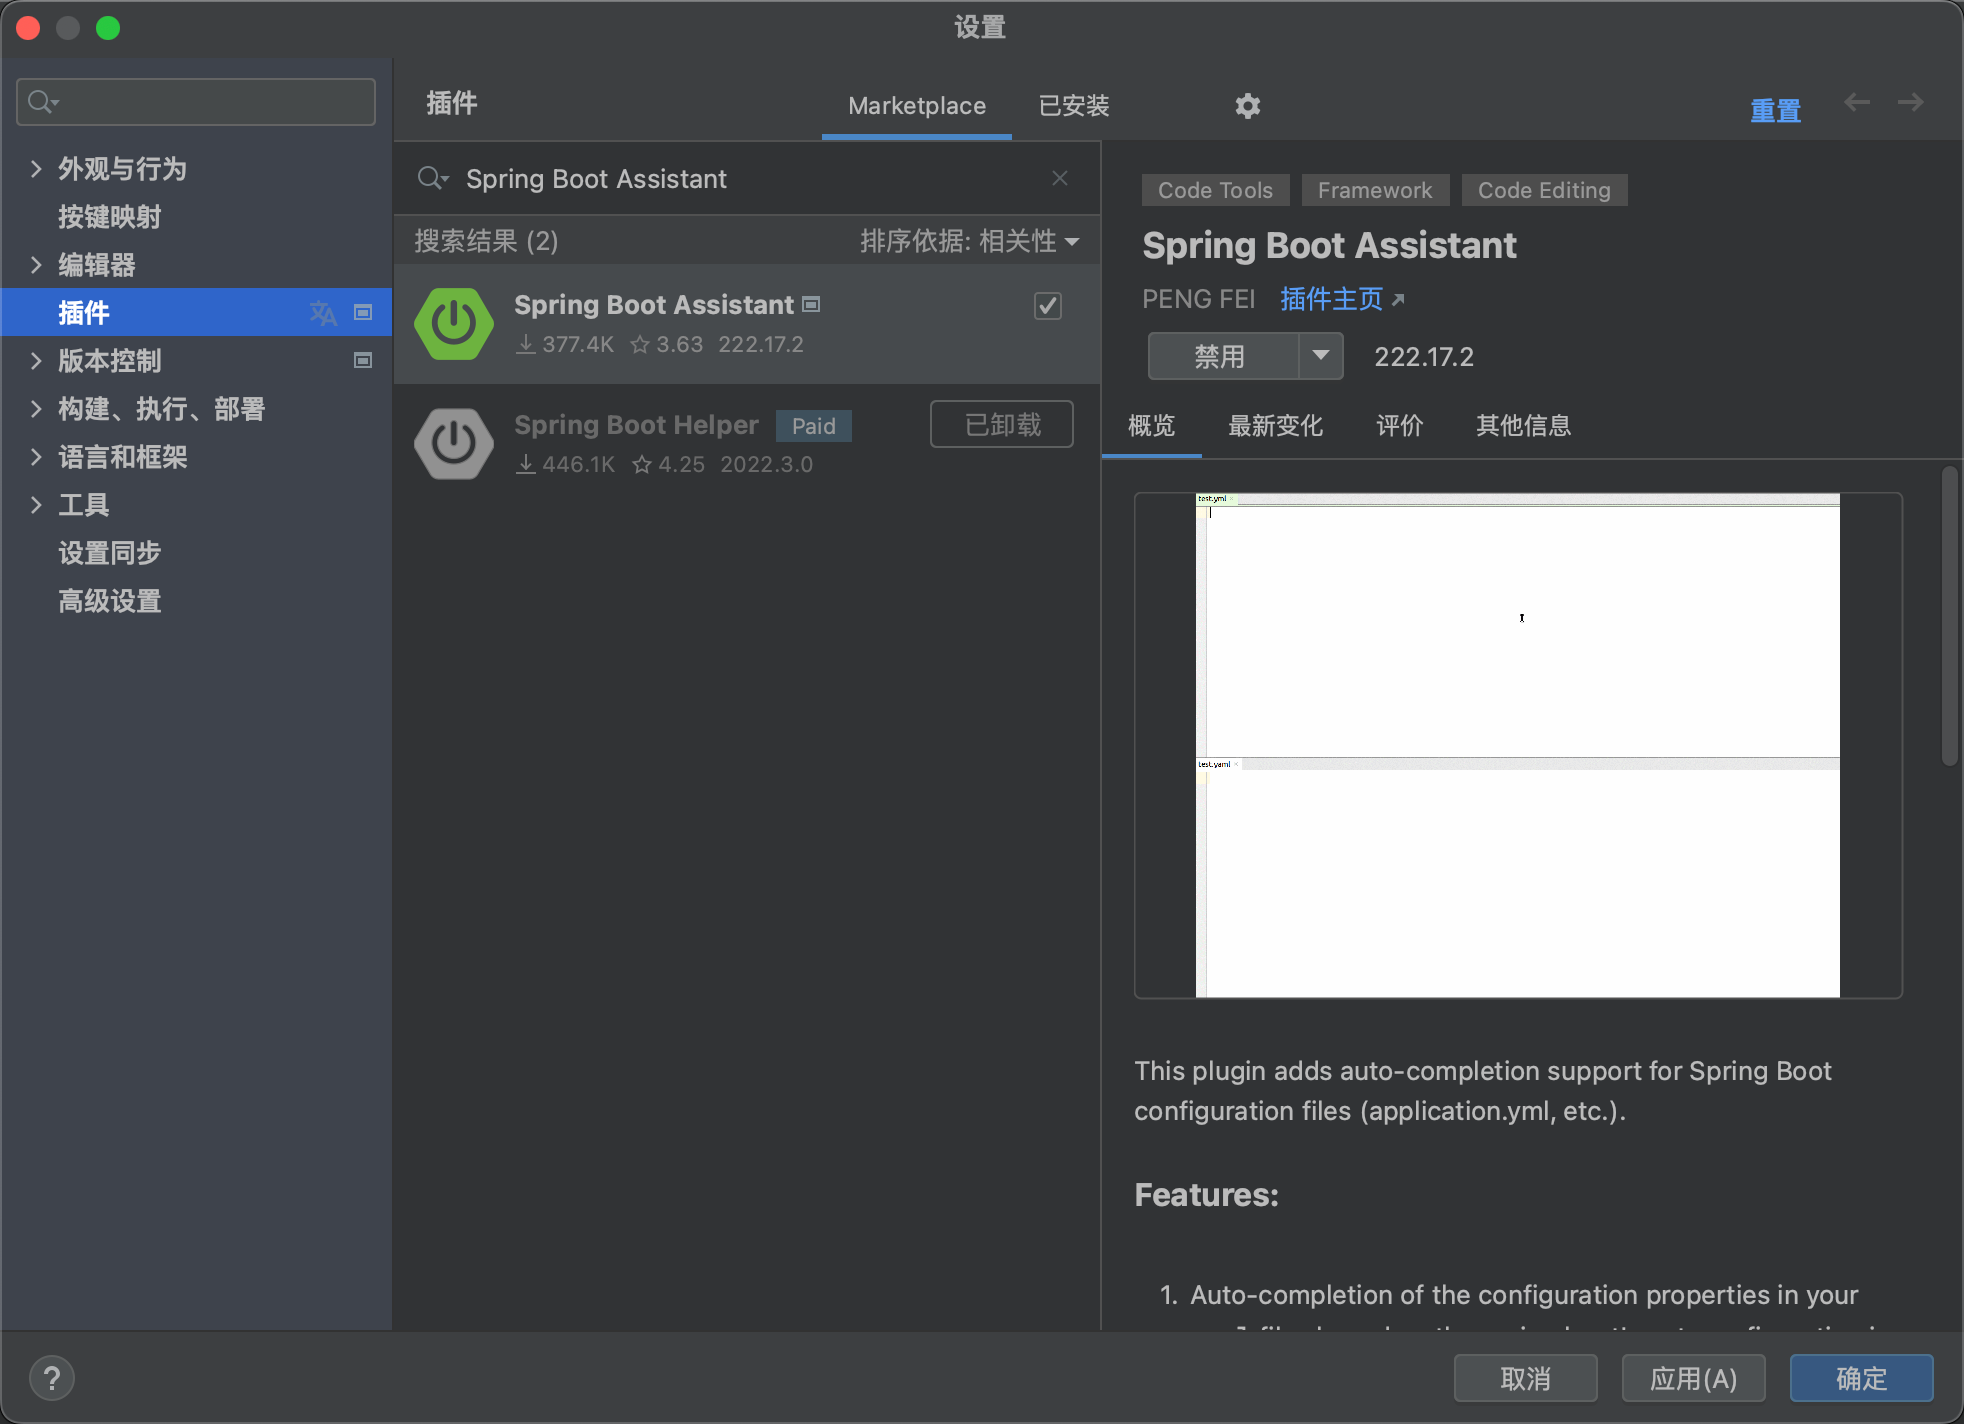
Task: Click the Spring Boot Helper gray icon
Action: click(x=454, y=444)
